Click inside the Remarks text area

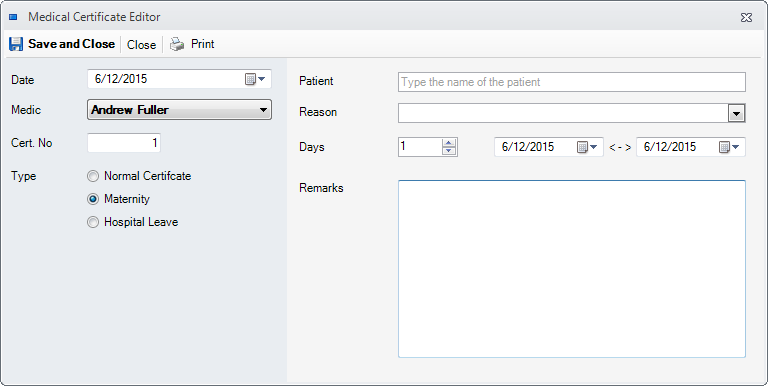[572, 268]
